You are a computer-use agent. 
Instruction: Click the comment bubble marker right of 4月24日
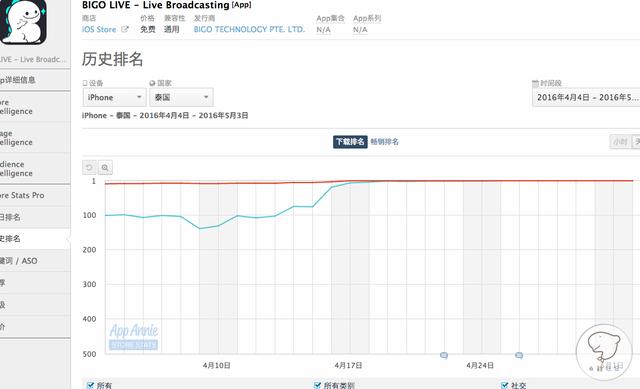pos(519,356)
